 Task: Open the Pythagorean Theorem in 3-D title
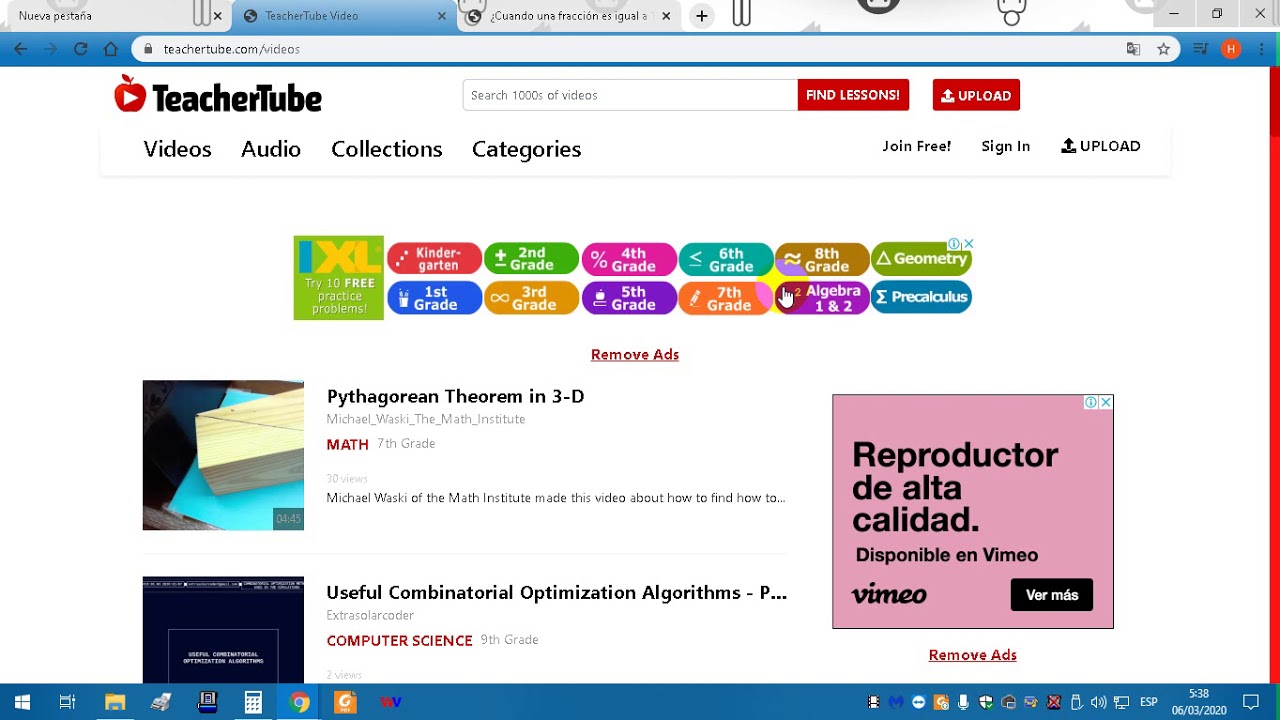tap(455, 396)
